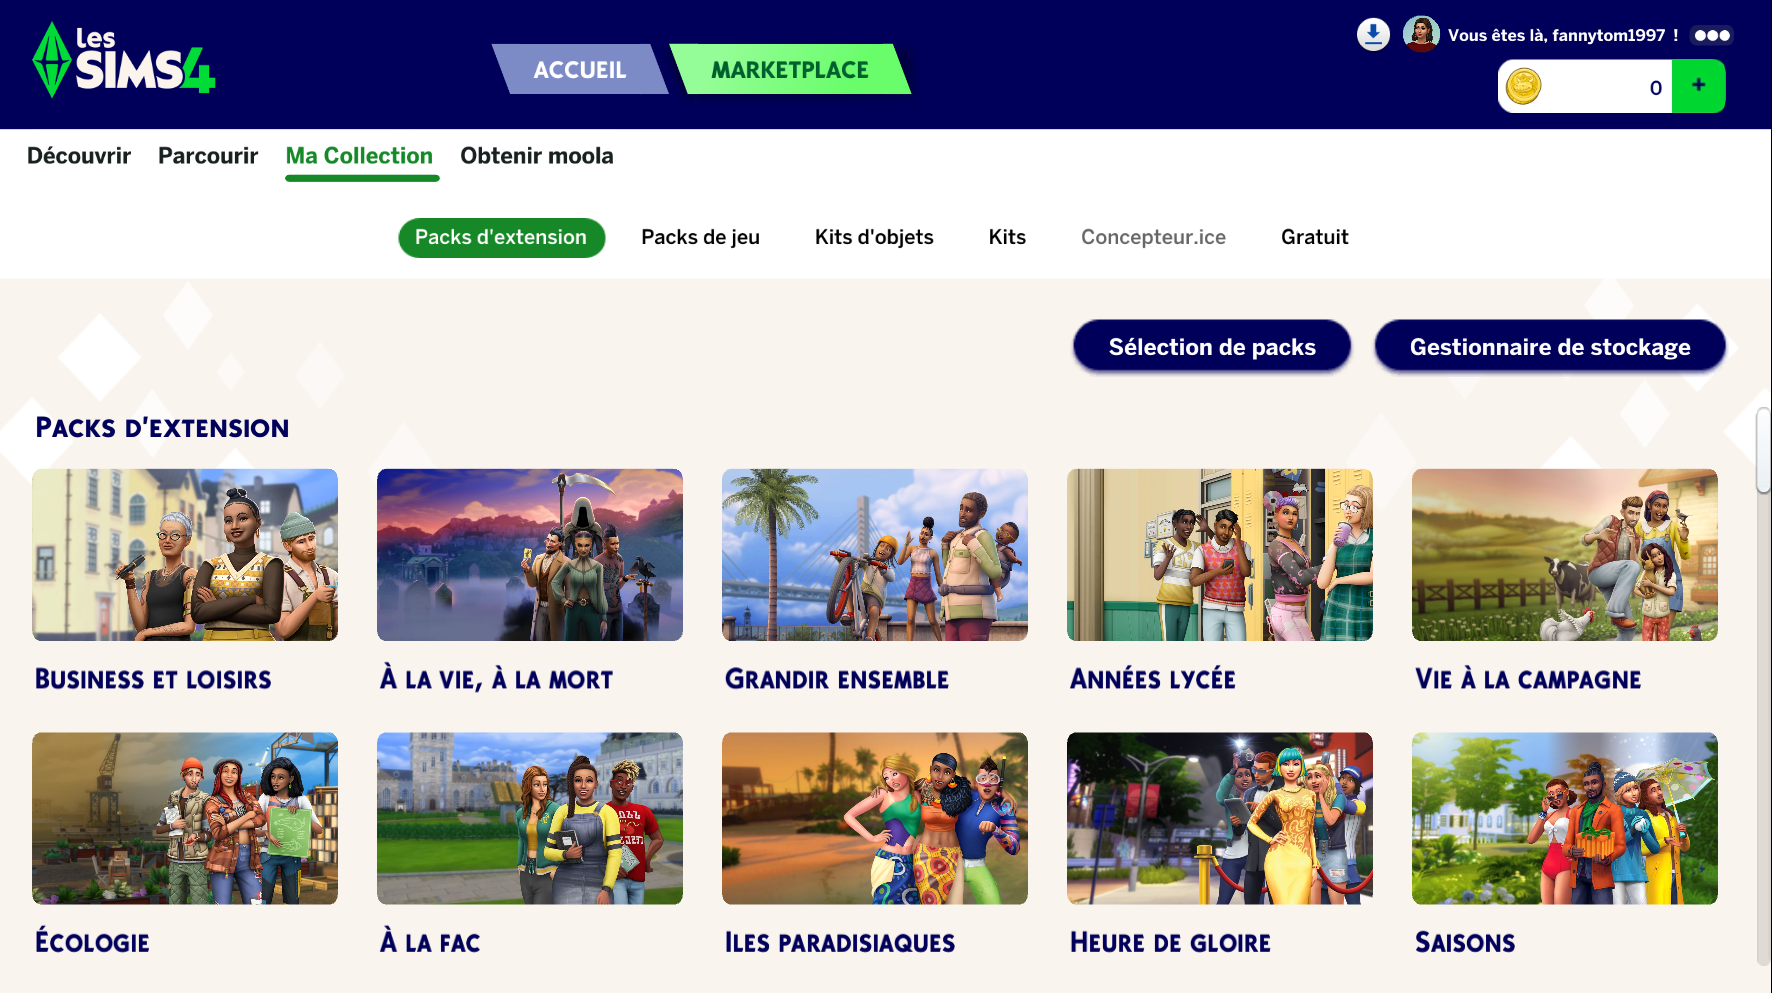Click the vertical scrollbar handle
Screen dimensions: 1772x993
click(1763, 450)
